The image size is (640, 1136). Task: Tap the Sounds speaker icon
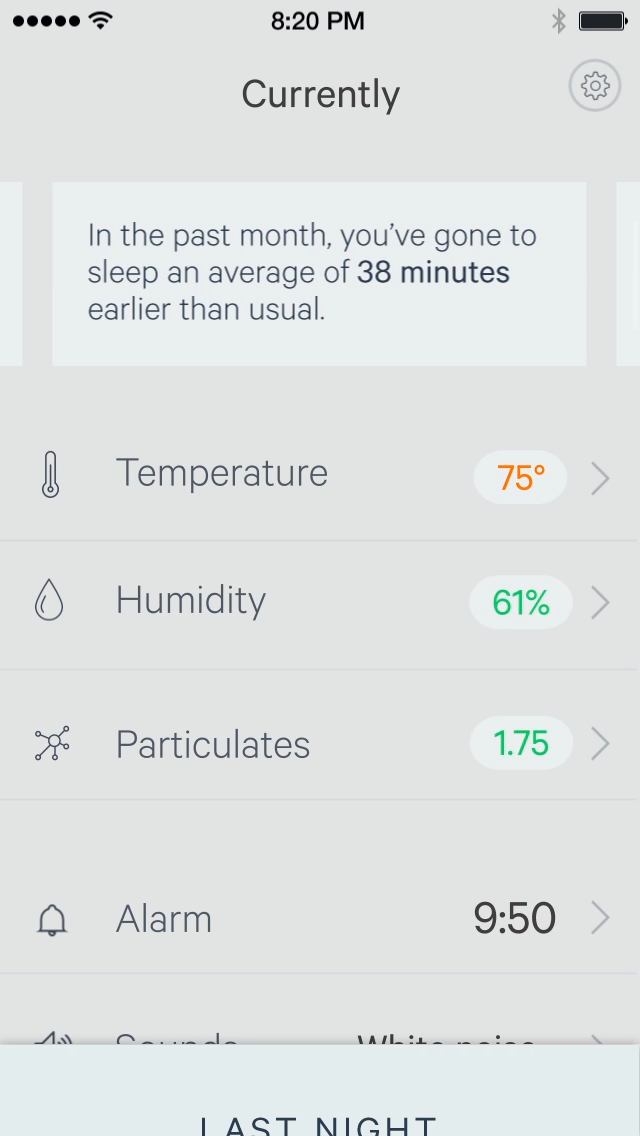click(x=53, y=1040)
